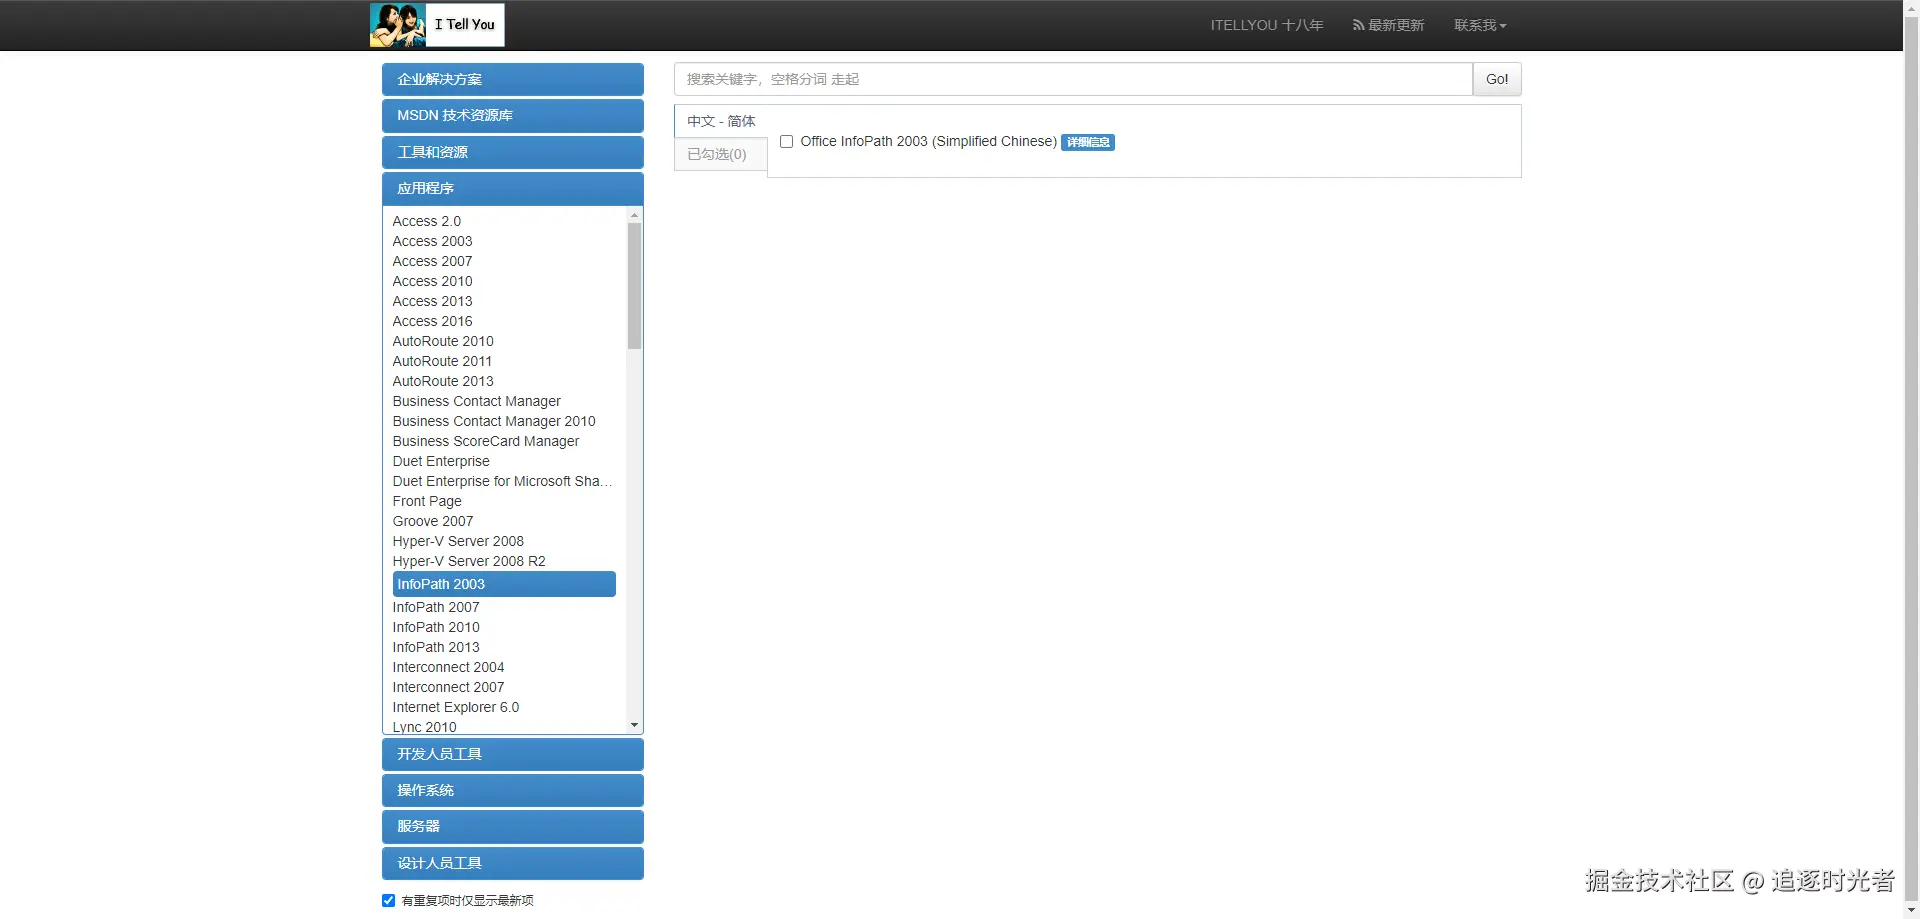Select Access 2007 in the list

tap(432, 261)
